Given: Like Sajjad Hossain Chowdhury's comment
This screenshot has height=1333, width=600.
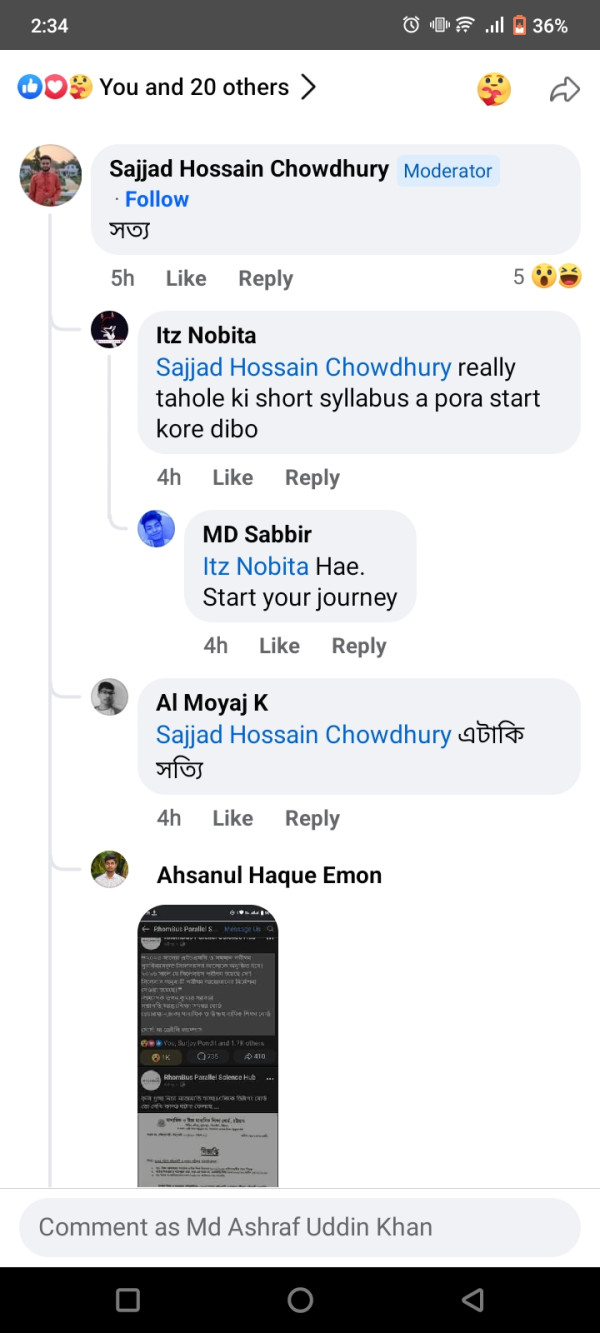Looking at the screenshot, I should [186, 278].
